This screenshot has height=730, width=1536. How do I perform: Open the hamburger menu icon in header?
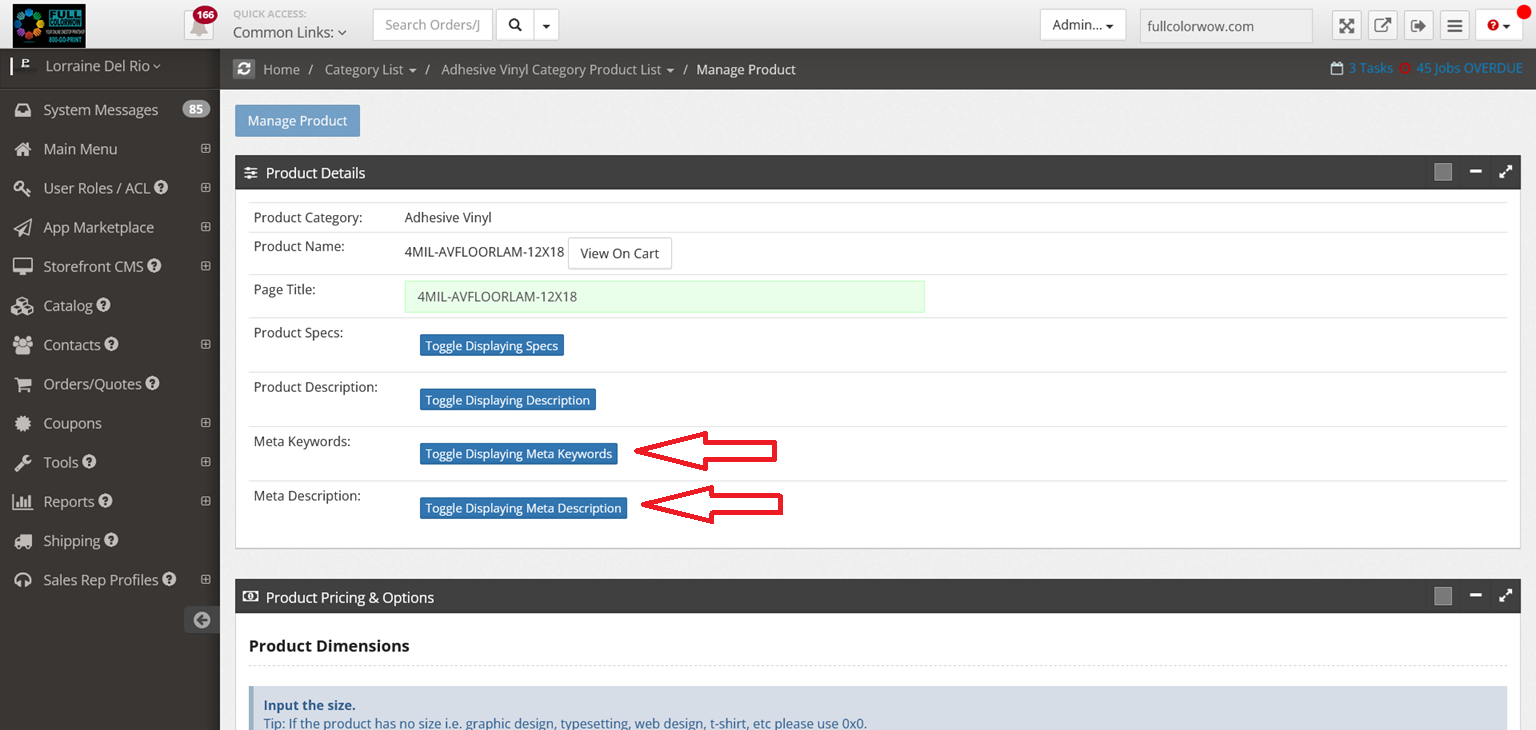pos(1454,26)
